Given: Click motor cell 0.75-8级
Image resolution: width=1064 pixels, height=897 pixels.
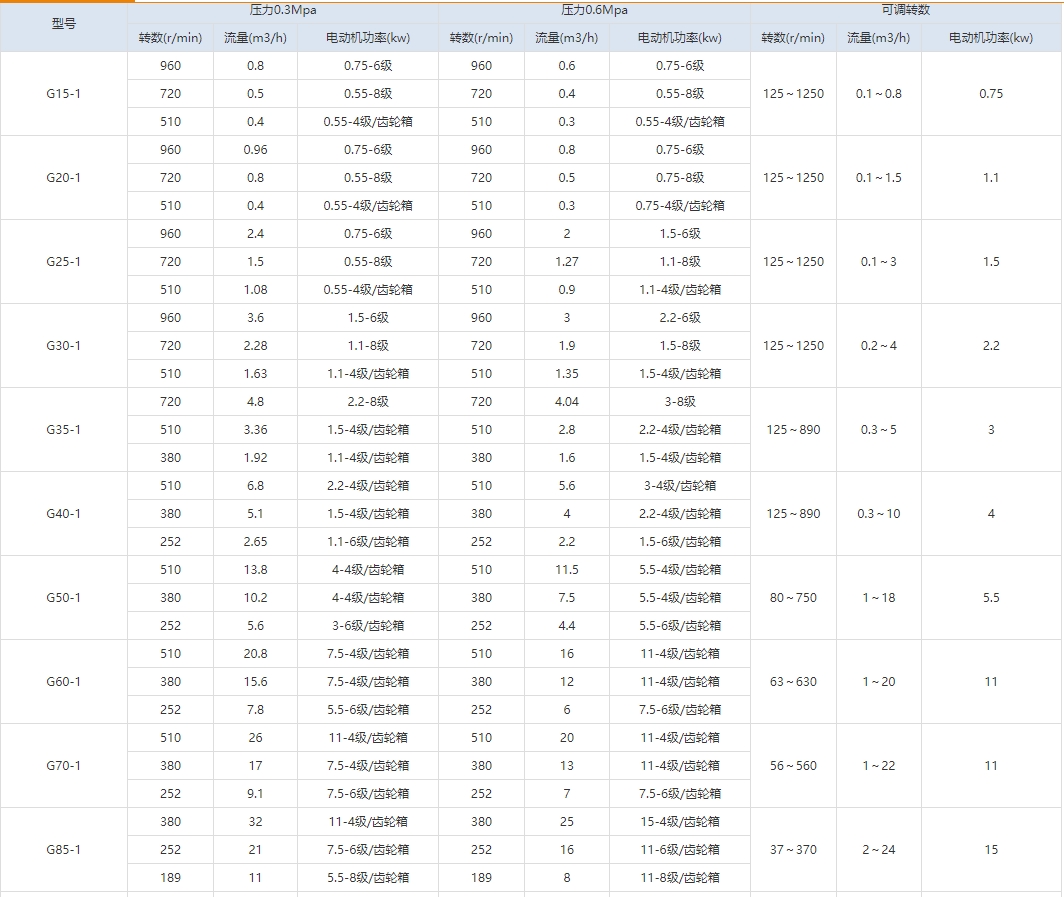Looking at the screenshot, I should [x=680, y=178].
